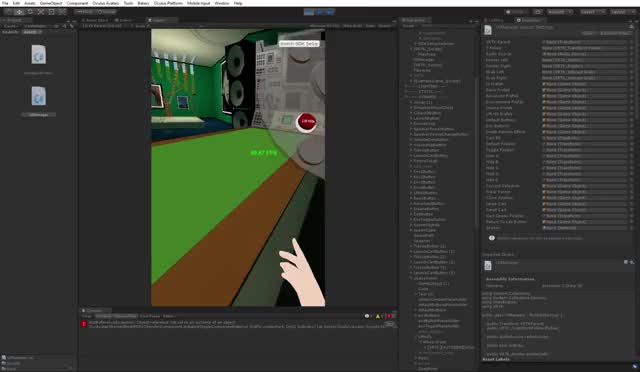Open the Oculus Platform menu
The width and height of the screenshot is (640, 372).
tap(168, 3)
